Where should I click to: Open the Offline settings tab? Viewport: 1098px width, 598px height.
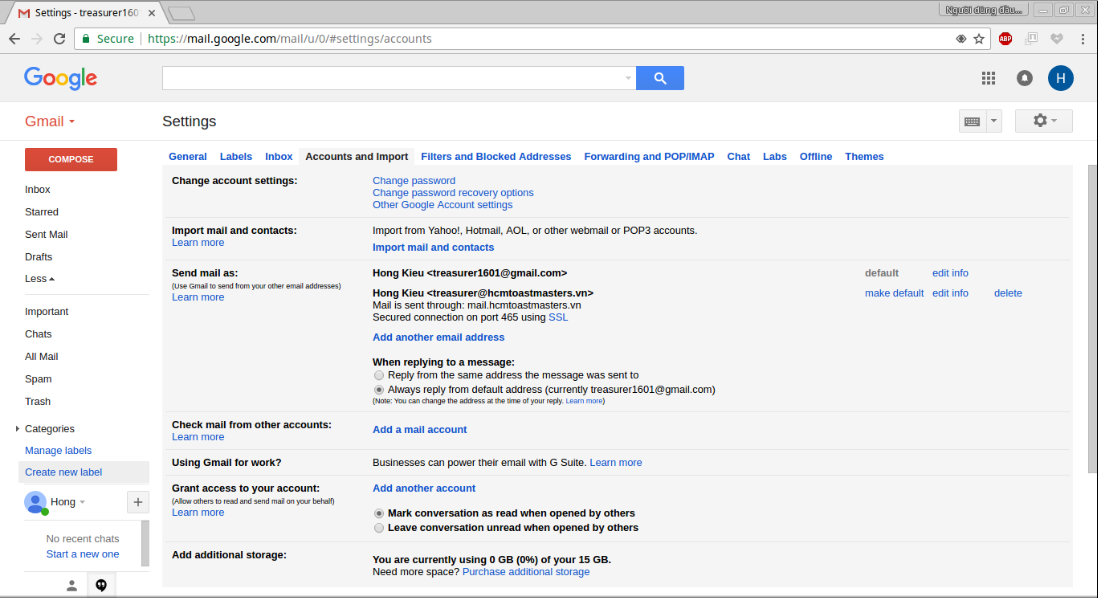point(816,157)
